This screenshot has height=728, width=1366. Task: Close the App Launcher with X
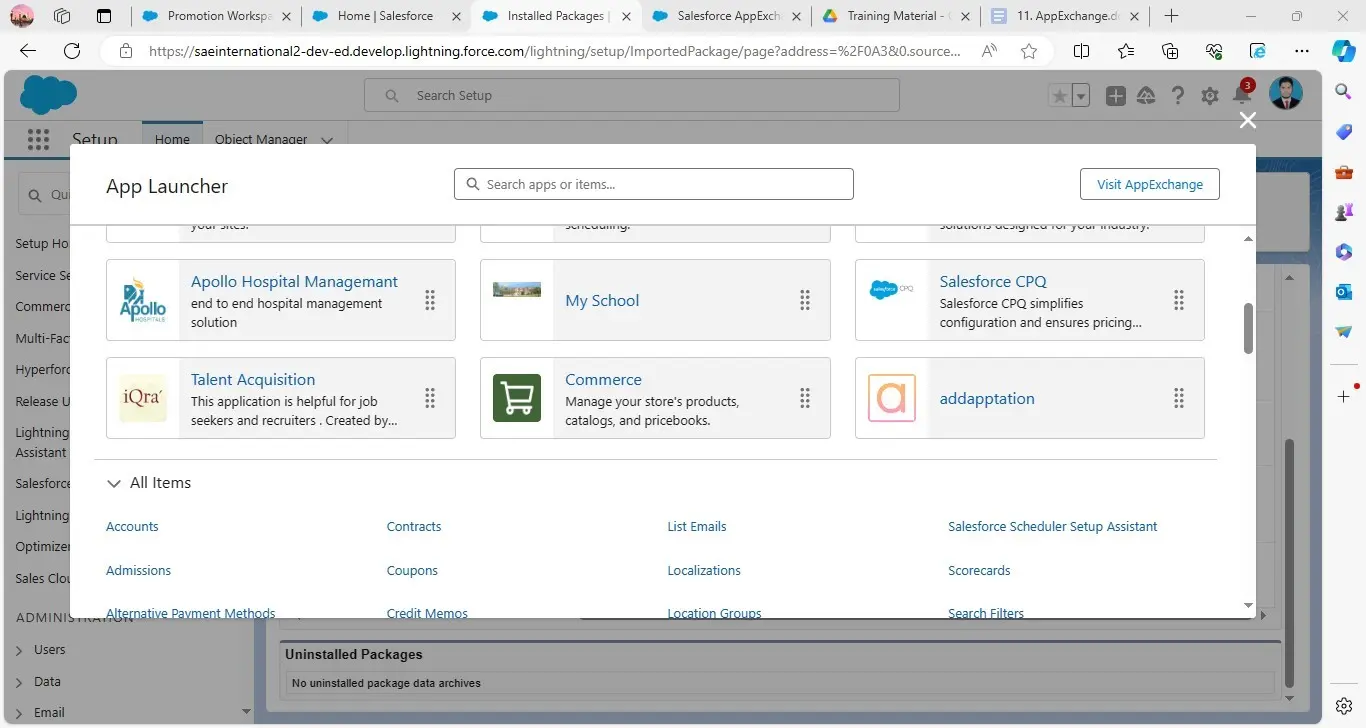point(1247,120)
